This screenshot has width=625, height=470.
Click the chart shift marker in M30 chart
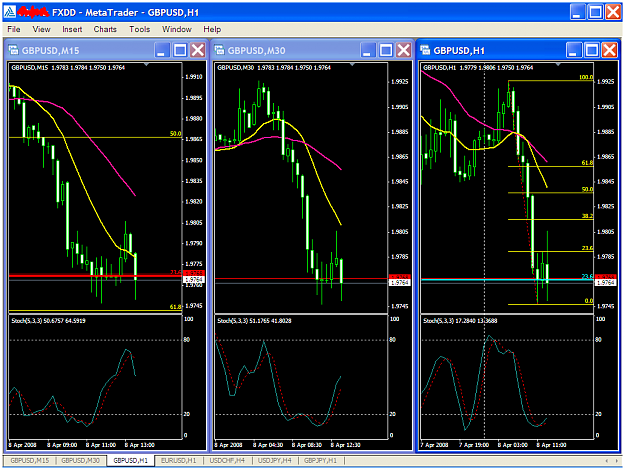[x=352, y=65]
